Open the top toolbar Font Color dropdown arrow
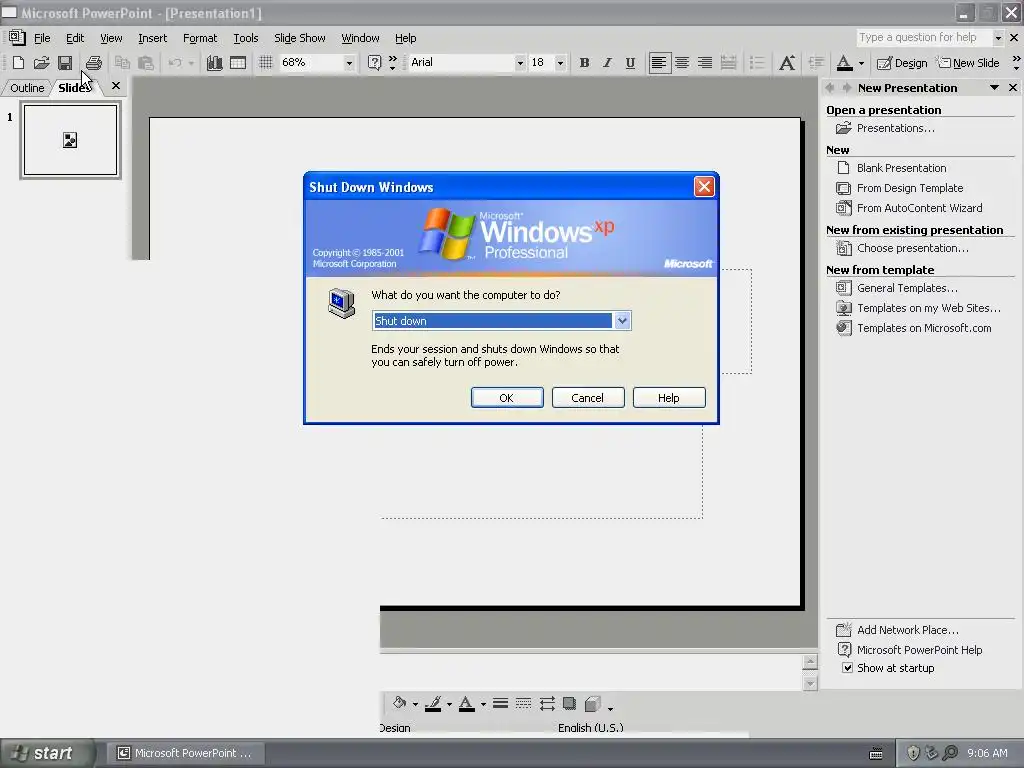Viewport: 1024px width, 768px height. (861, 63)
